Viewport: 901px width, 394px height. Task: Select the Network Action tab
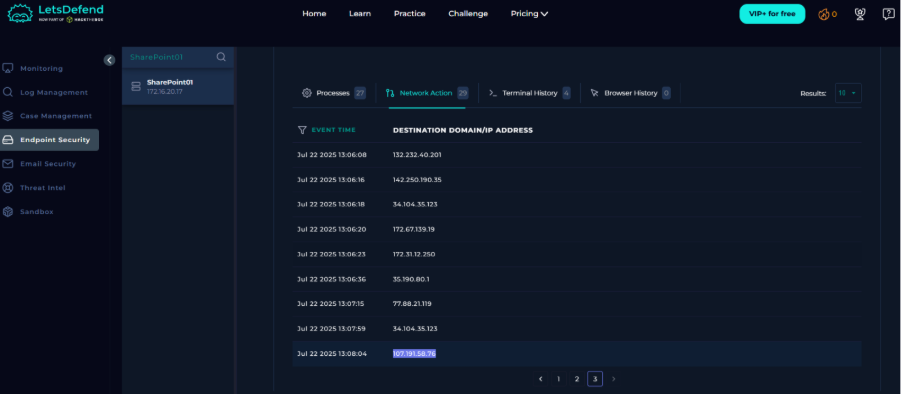click(427, 93)
